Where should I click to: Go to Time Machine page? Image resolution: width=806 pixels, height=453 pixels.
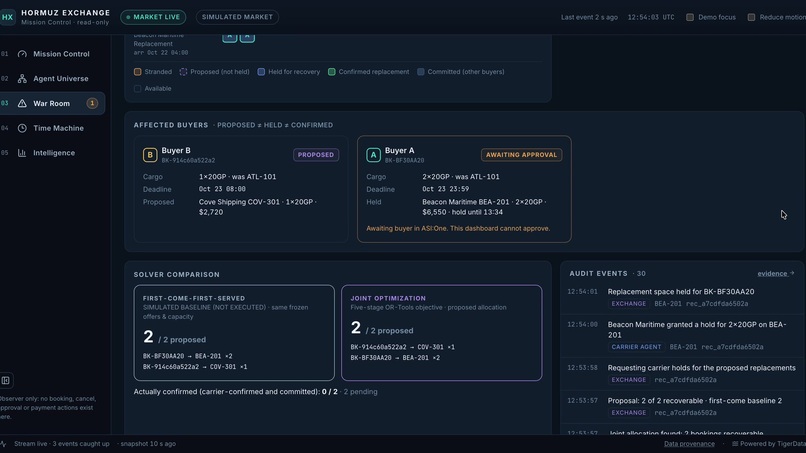[x=52, y=128]
